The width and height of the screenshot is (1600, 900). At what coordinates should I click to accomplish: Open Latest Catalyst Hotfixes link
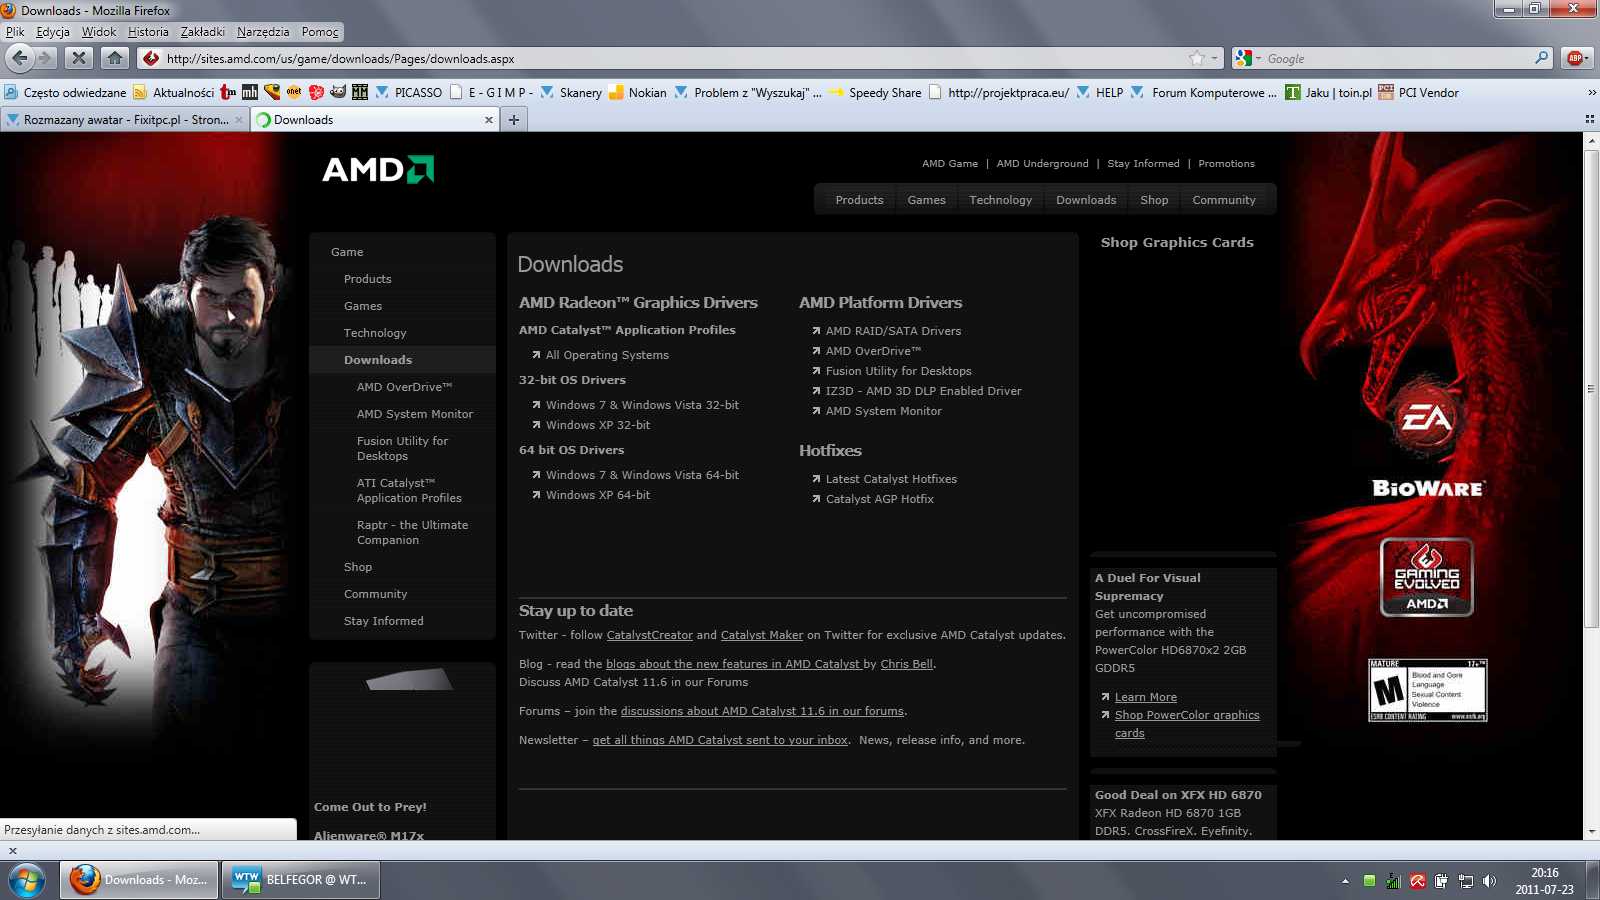pos(891,479)
